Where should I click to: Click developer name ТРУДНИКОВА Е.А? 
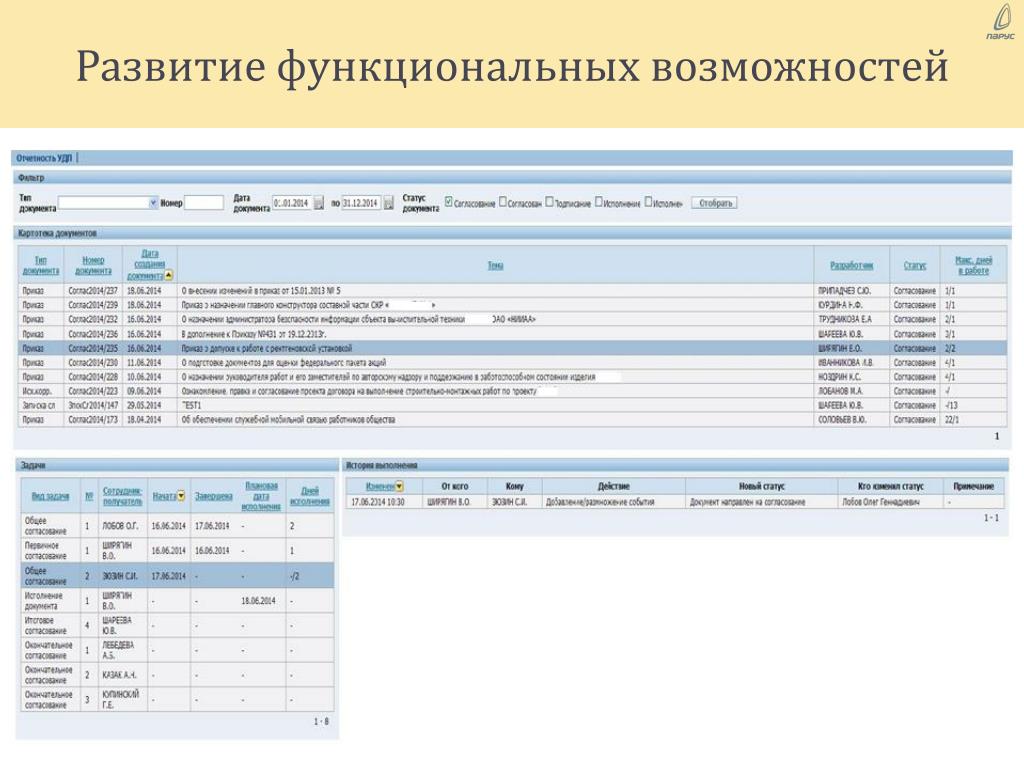point(845,319)
